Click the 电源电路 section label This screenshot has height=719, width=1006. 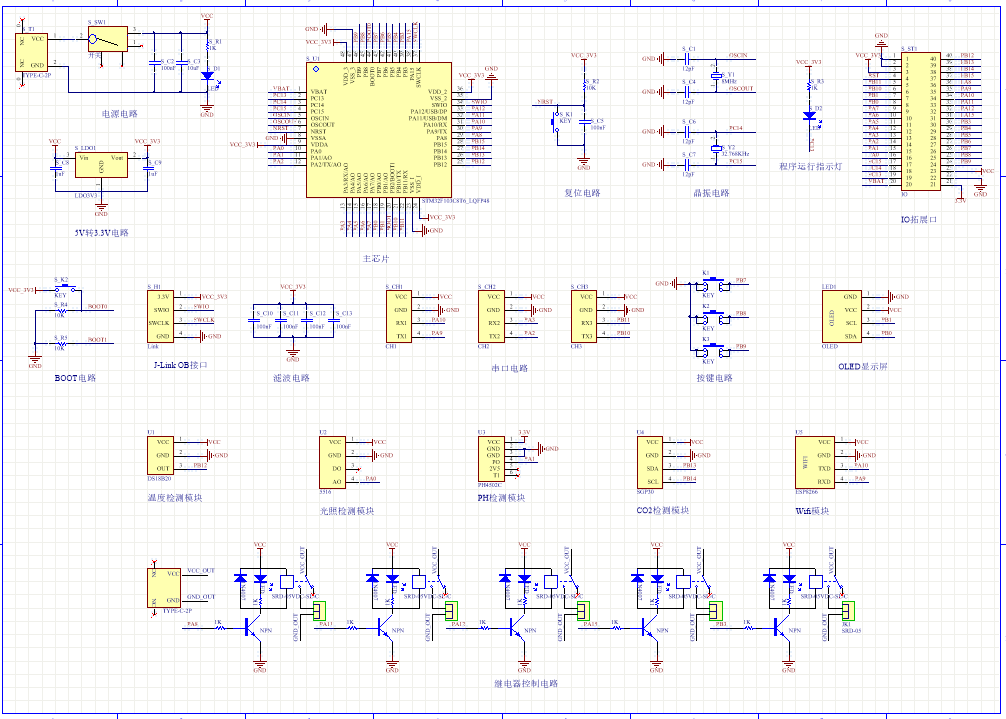pyautogui.click(x=120, y=114)
